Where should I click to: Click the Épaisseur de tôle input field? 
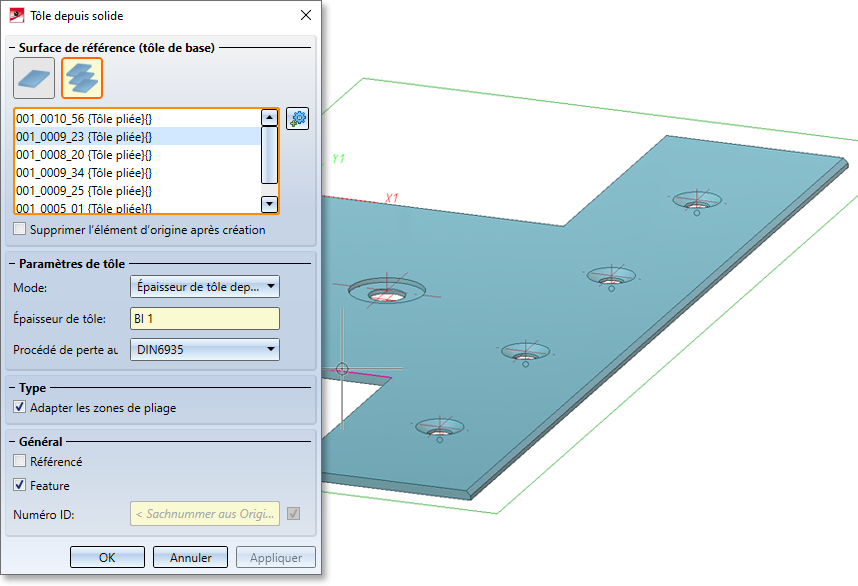point(205,318)
